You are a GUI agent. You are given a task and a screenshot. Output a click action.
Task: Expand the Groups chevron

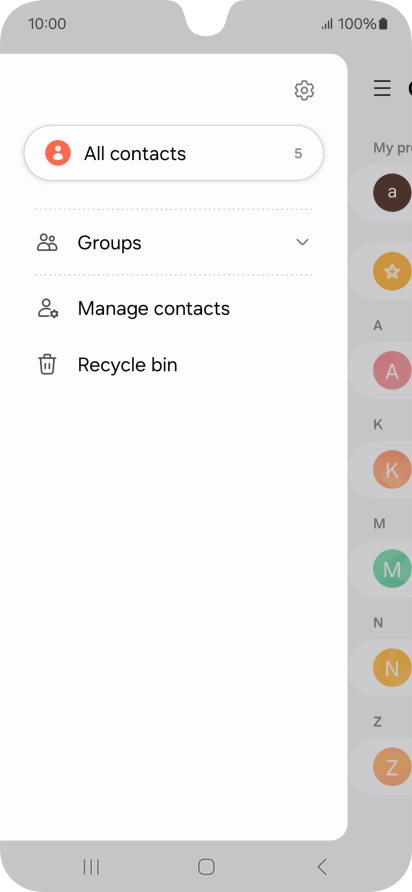pos(302,242)
